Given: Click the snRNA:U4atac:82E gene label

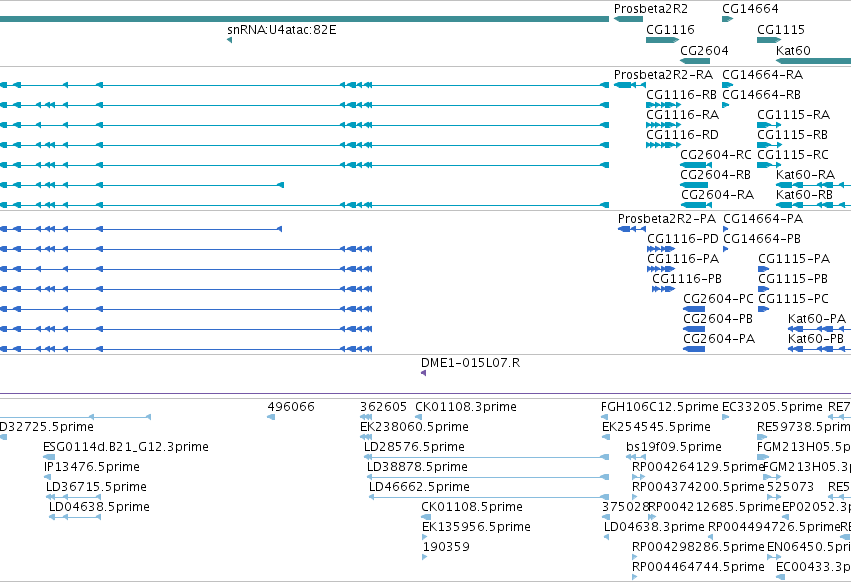Looking at the screenshot, I should tap(282, 29).
